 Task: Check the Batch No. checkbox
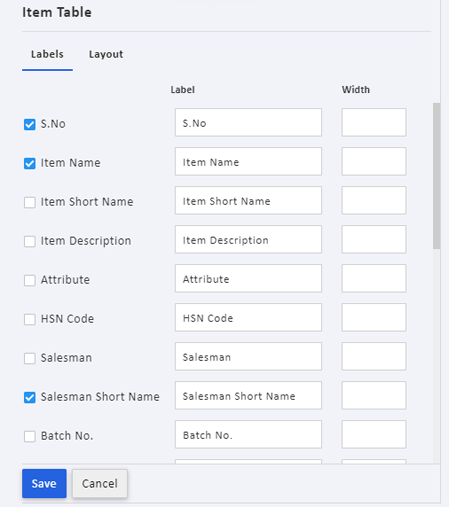click(30, 436)
